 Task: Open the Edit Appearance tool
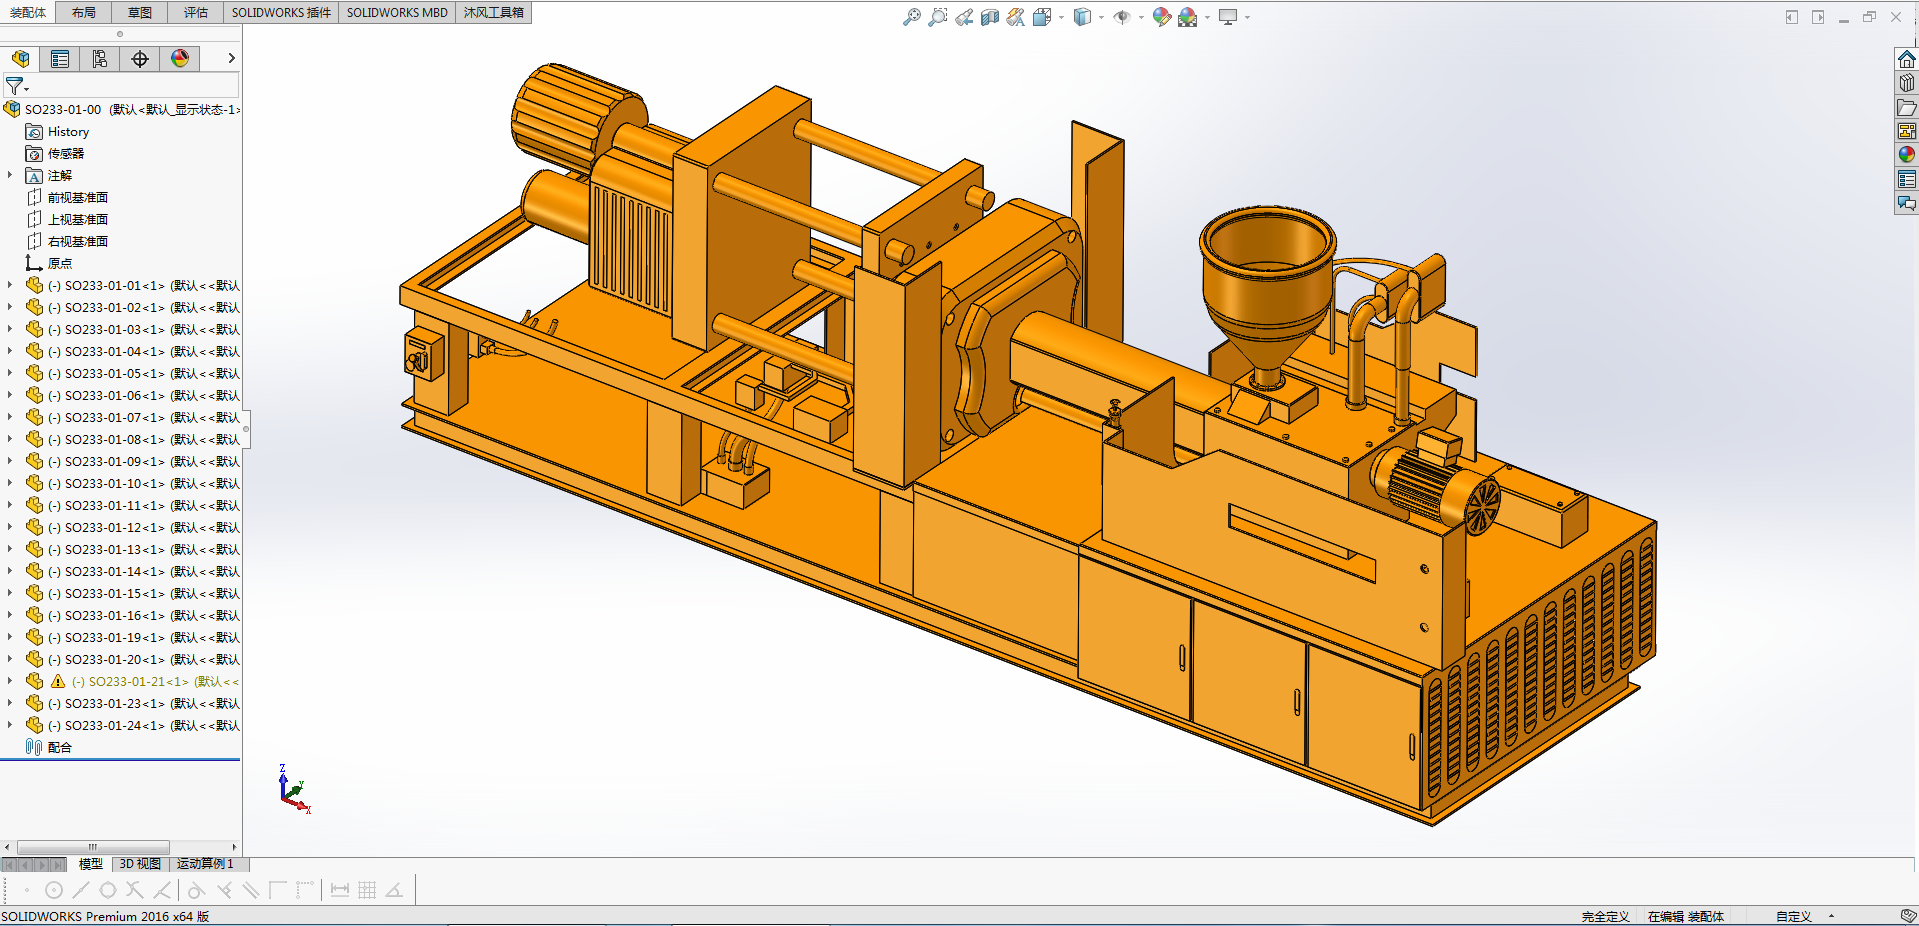1161,17
